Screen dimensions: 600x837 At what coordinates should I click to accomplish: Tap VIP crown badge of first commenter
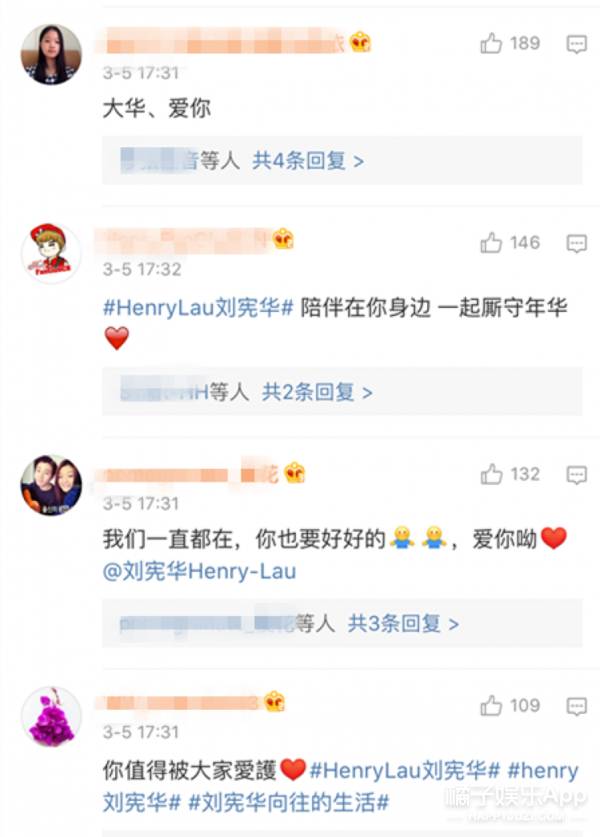[x=360, y=42]
